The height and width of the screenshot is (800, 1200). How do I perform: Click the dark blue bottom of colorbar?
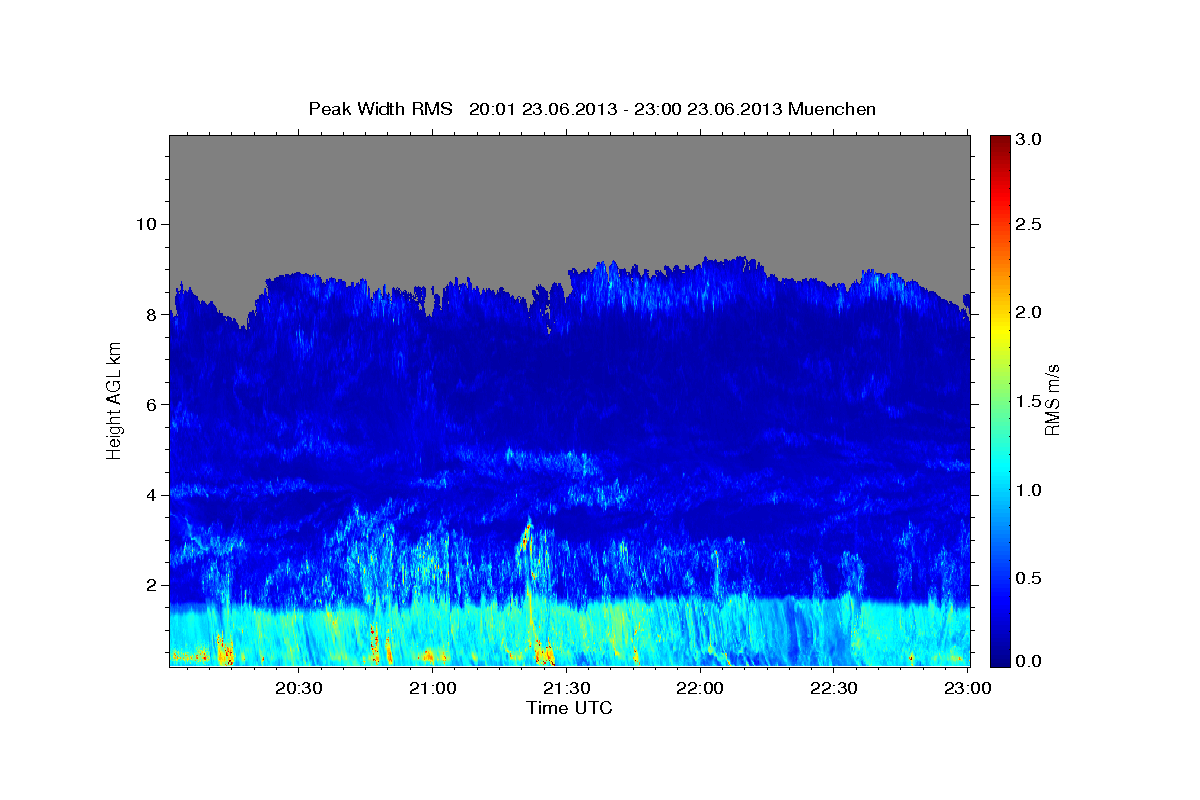(999, 660)
